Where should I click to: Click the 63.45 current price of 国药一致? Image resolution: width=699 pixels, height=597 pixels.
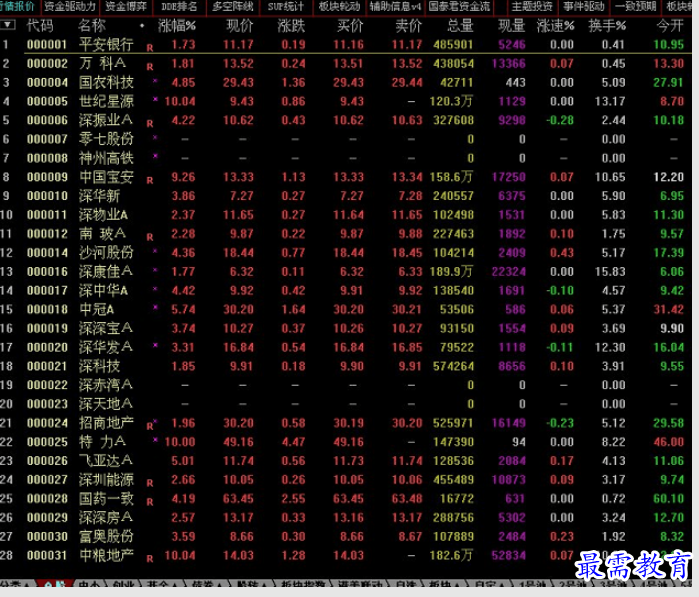pos(238,498)
